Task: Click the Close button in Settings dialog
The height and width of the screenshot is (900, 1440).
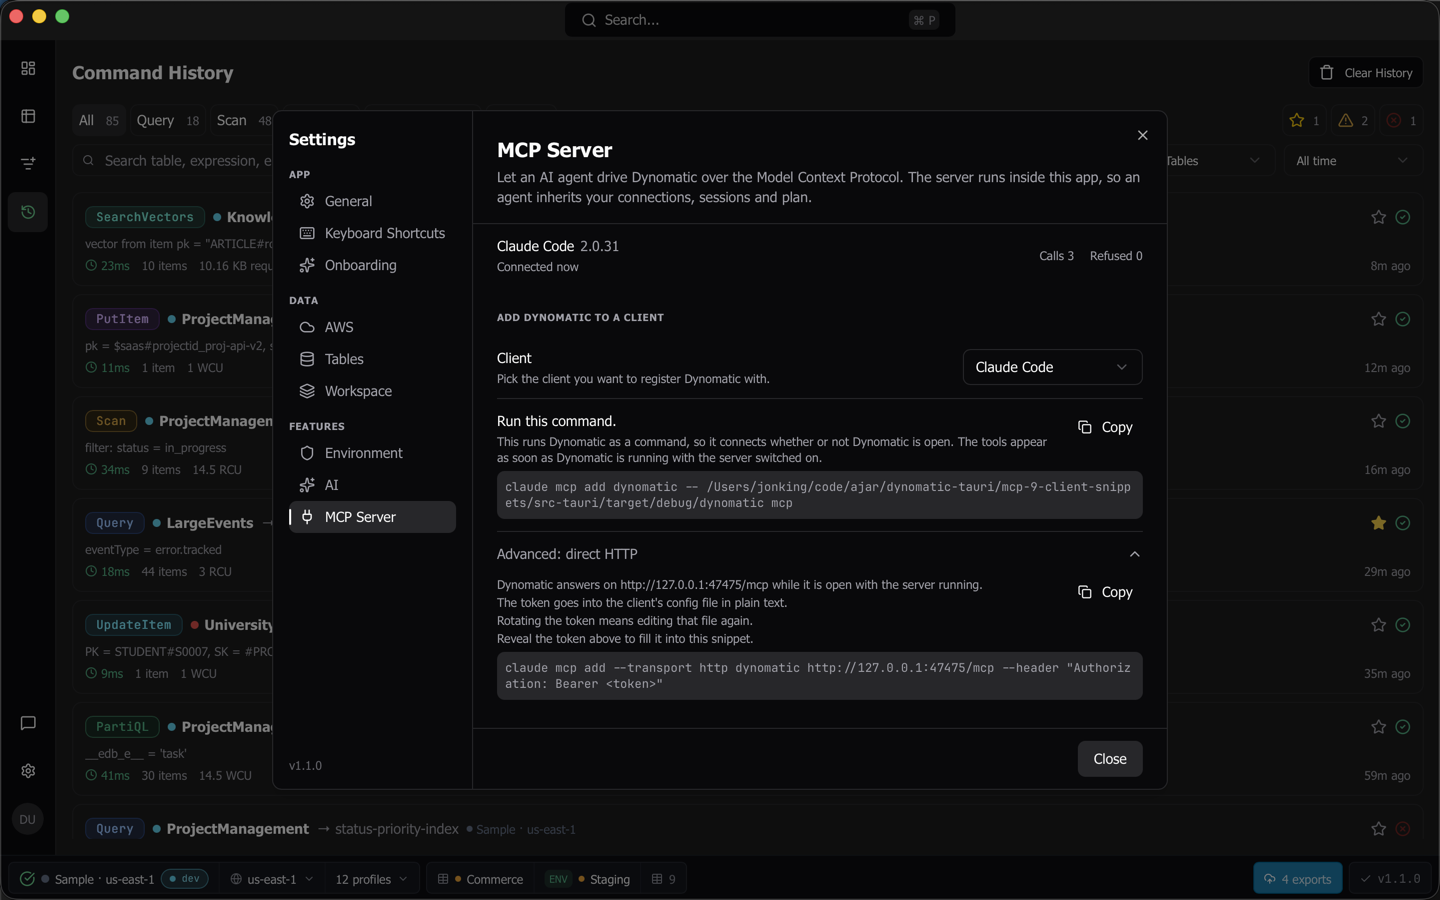Action: click(1110, 759)
